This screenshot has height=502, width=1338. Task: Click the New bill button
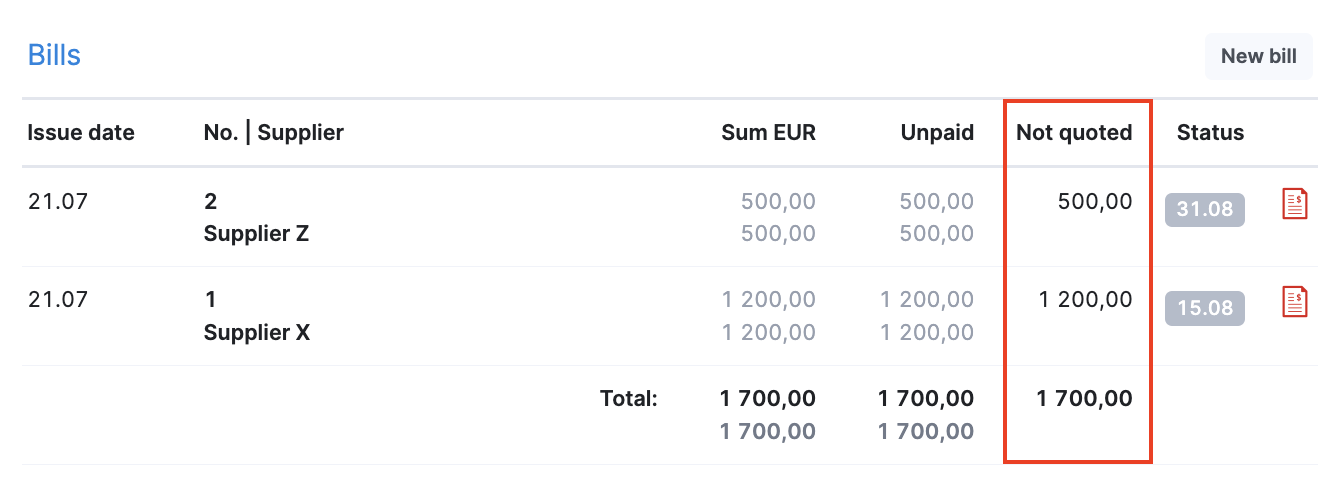1258,56
